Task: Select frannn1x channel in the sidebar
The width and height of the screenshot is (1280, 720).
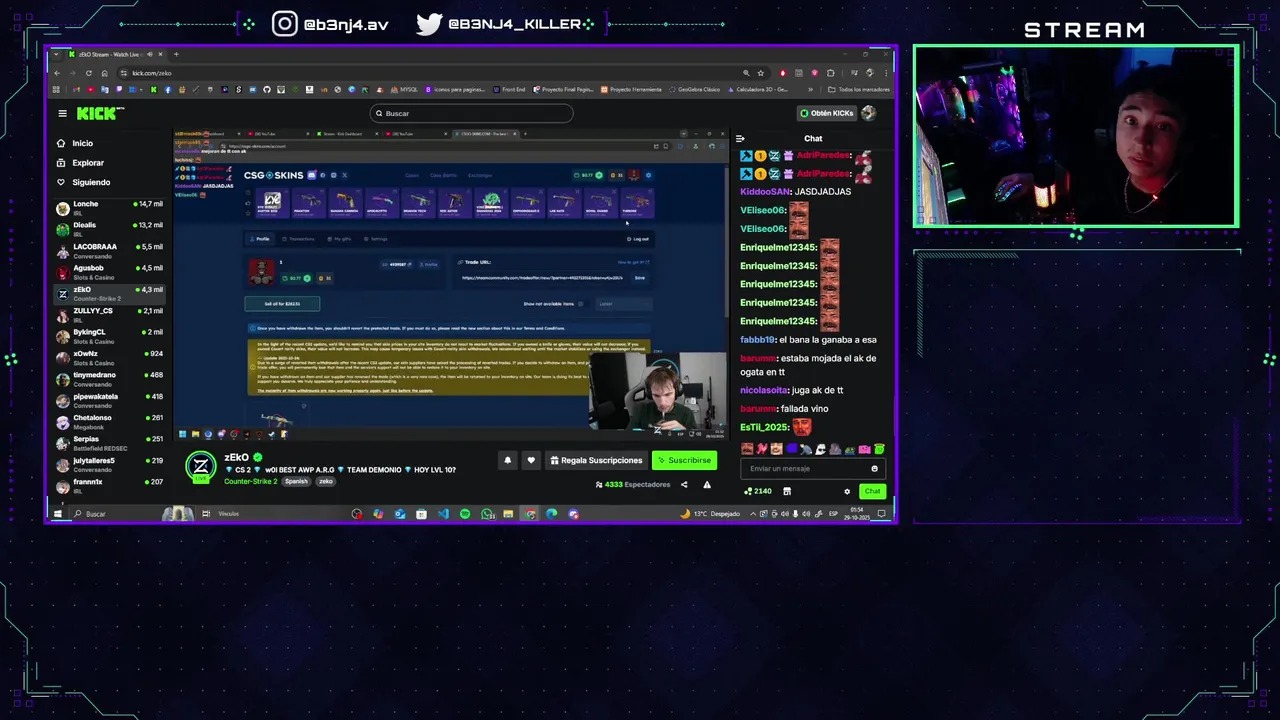Action: 109,485
